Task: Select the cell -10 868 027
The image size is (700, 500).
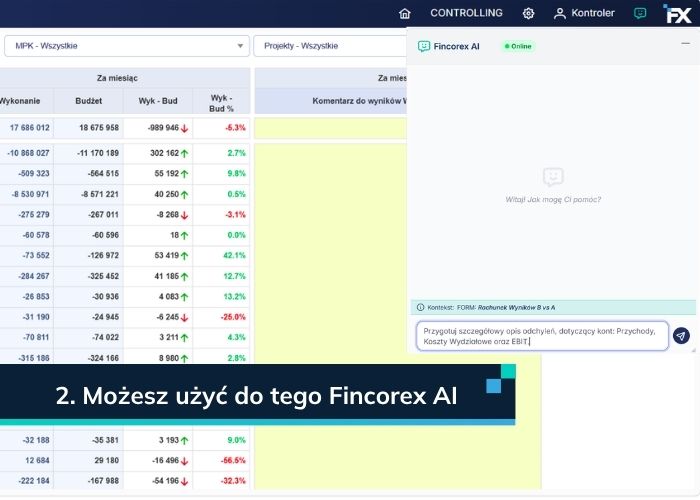Action: [27, 153]
